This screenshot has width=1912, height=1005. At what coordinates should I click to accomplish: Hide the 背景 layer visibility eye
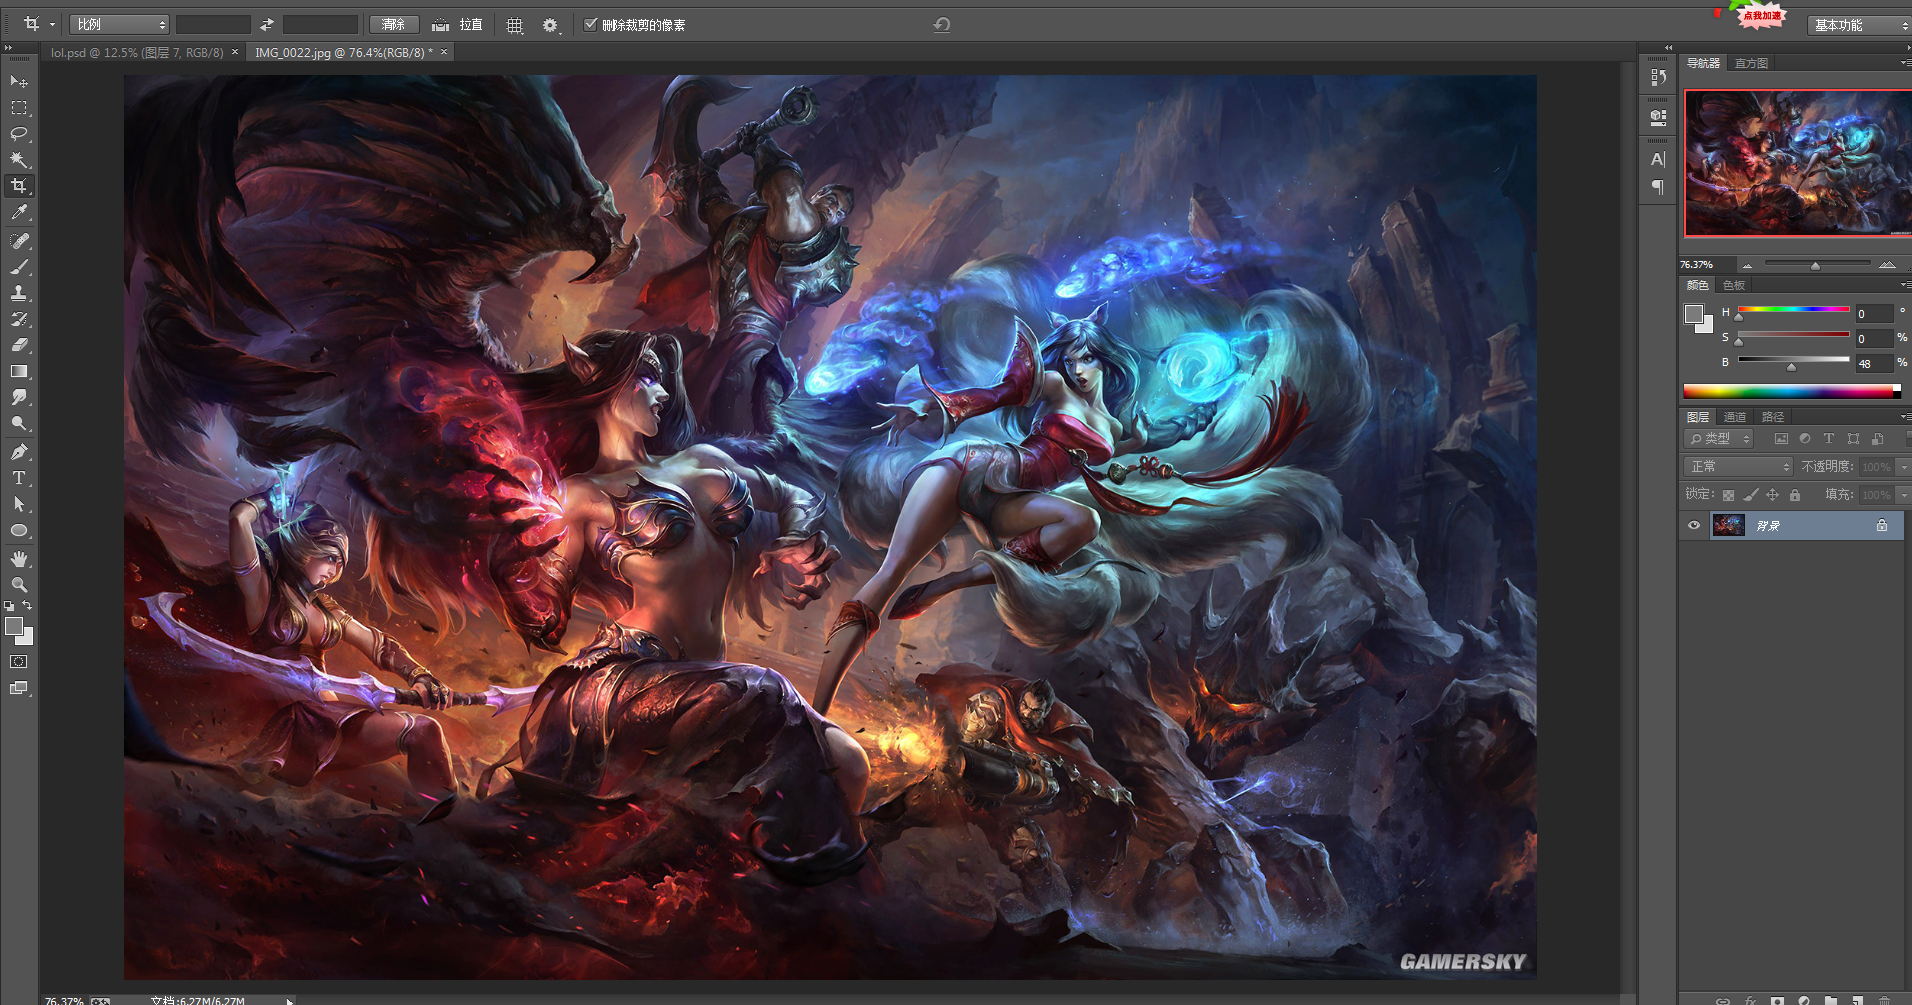tap(1694, 525)
